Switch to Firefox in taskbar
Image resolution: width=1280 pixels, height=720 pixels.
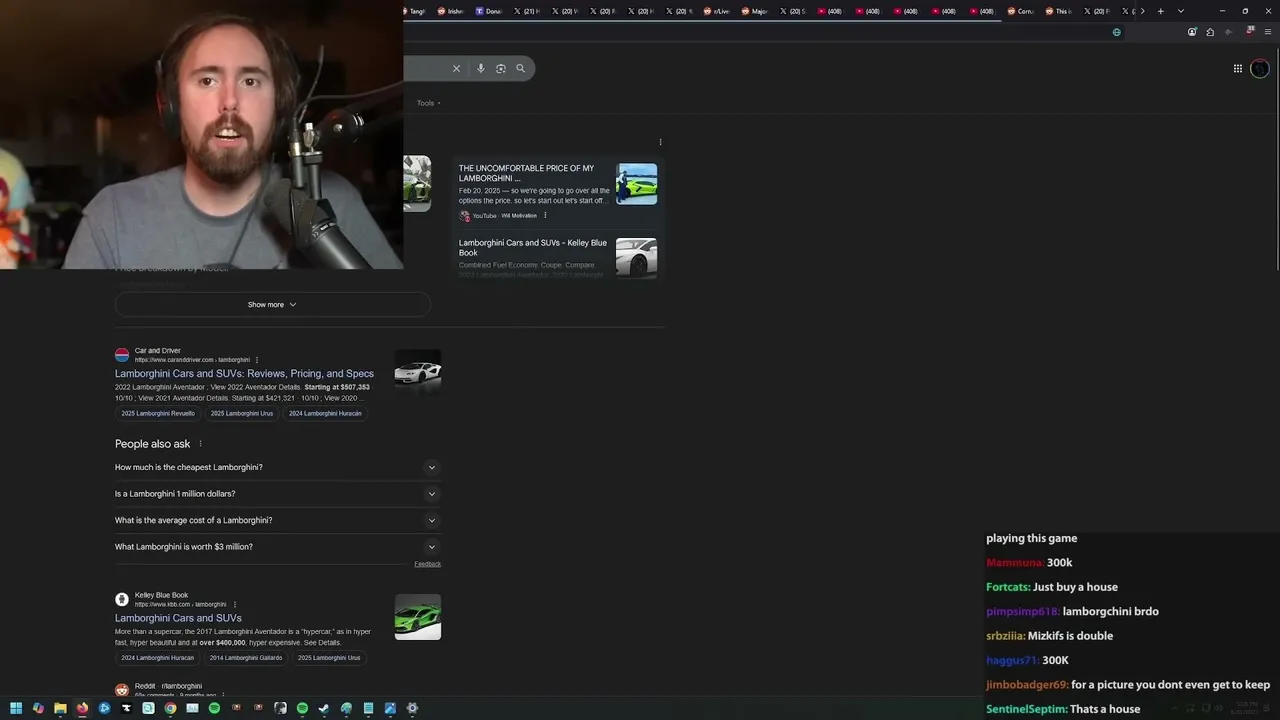tap(82, 708)
